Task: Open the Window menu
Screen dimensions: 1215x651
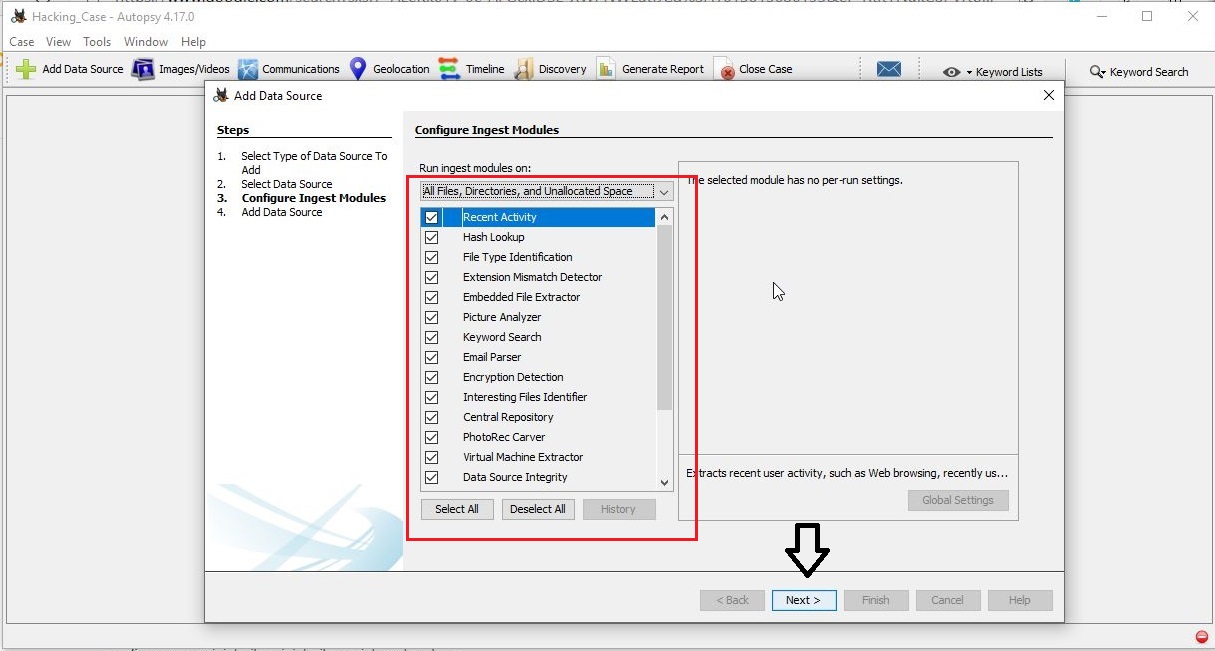Action: (146, 42)
